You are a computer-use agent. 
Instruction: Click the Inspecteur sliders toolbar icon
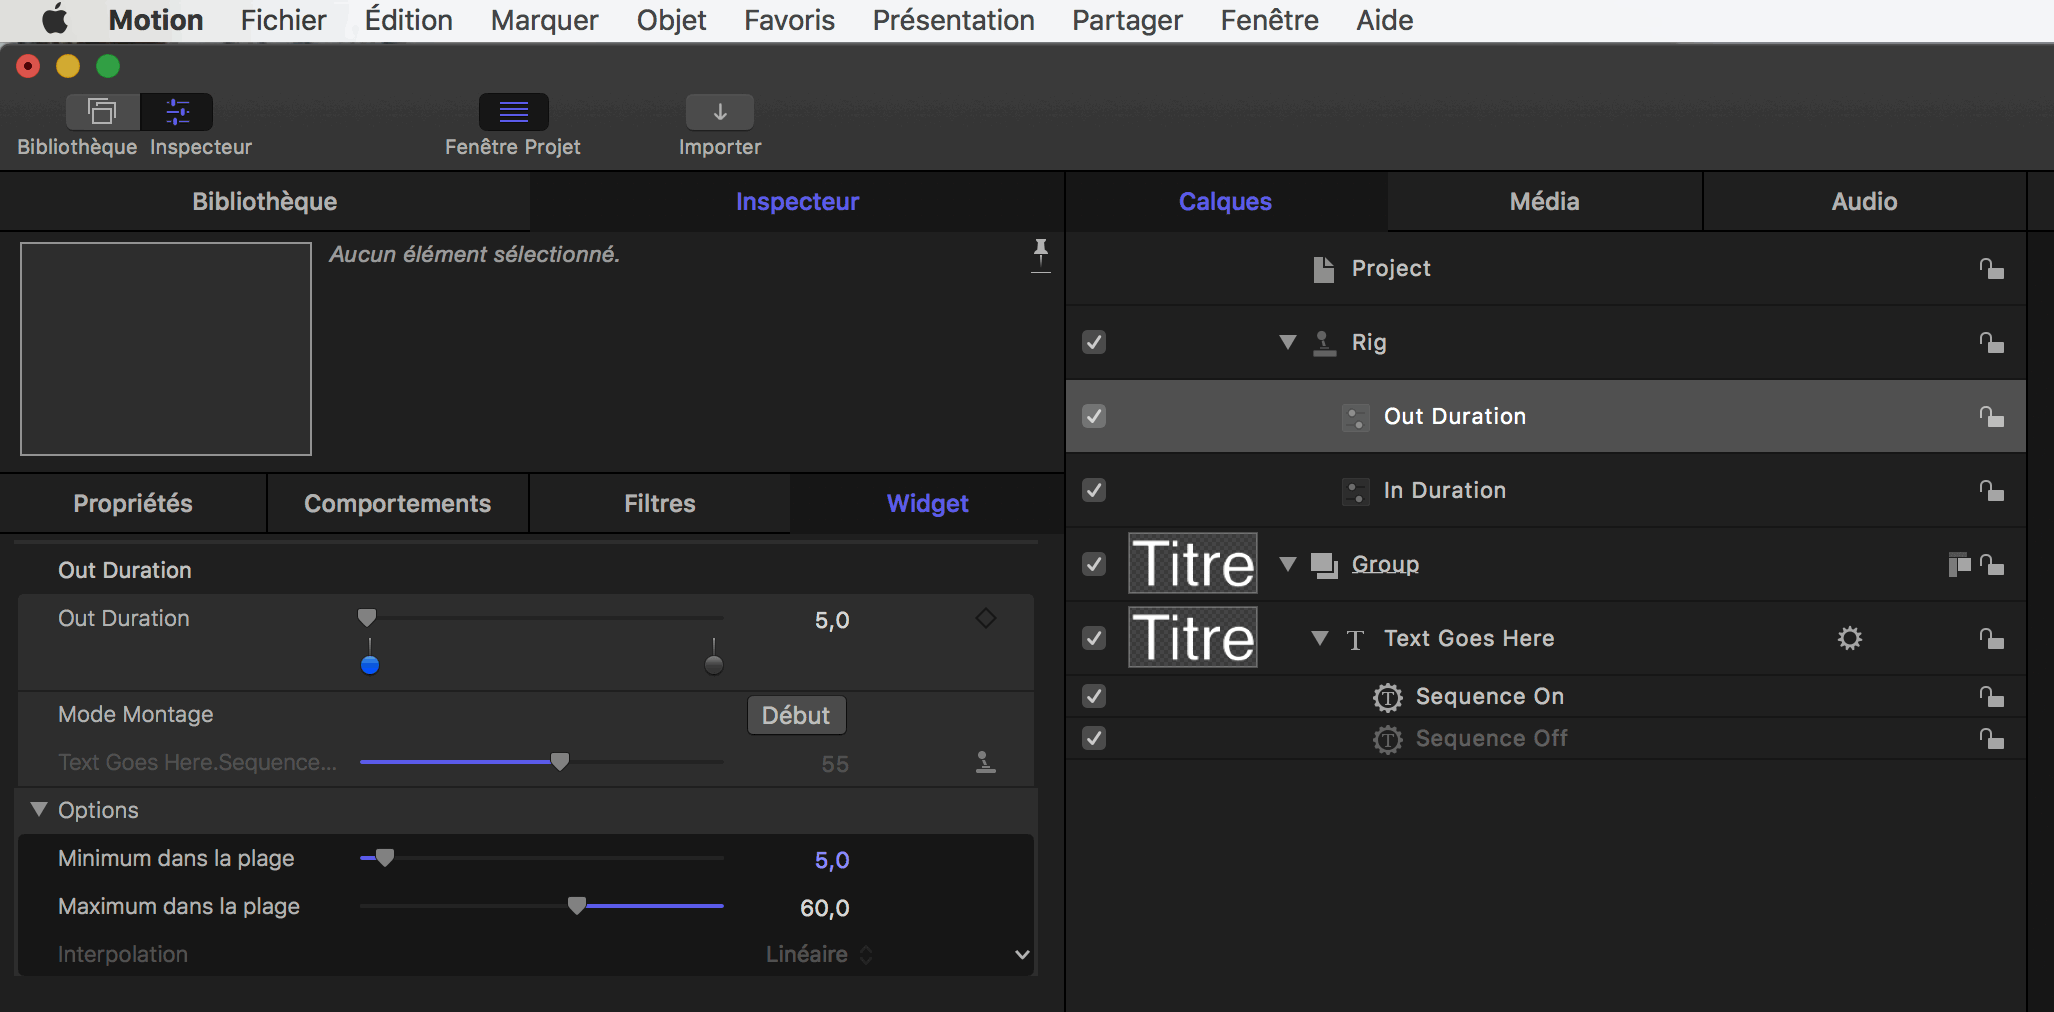point(177,111)
